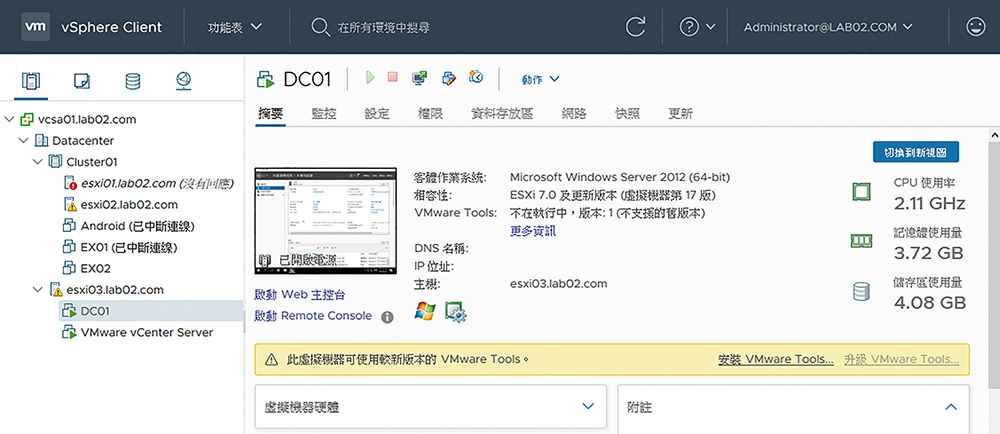Click the green power on icon
The height and width of the screenshot is (434, 1000).
click(x=371, y=78)
